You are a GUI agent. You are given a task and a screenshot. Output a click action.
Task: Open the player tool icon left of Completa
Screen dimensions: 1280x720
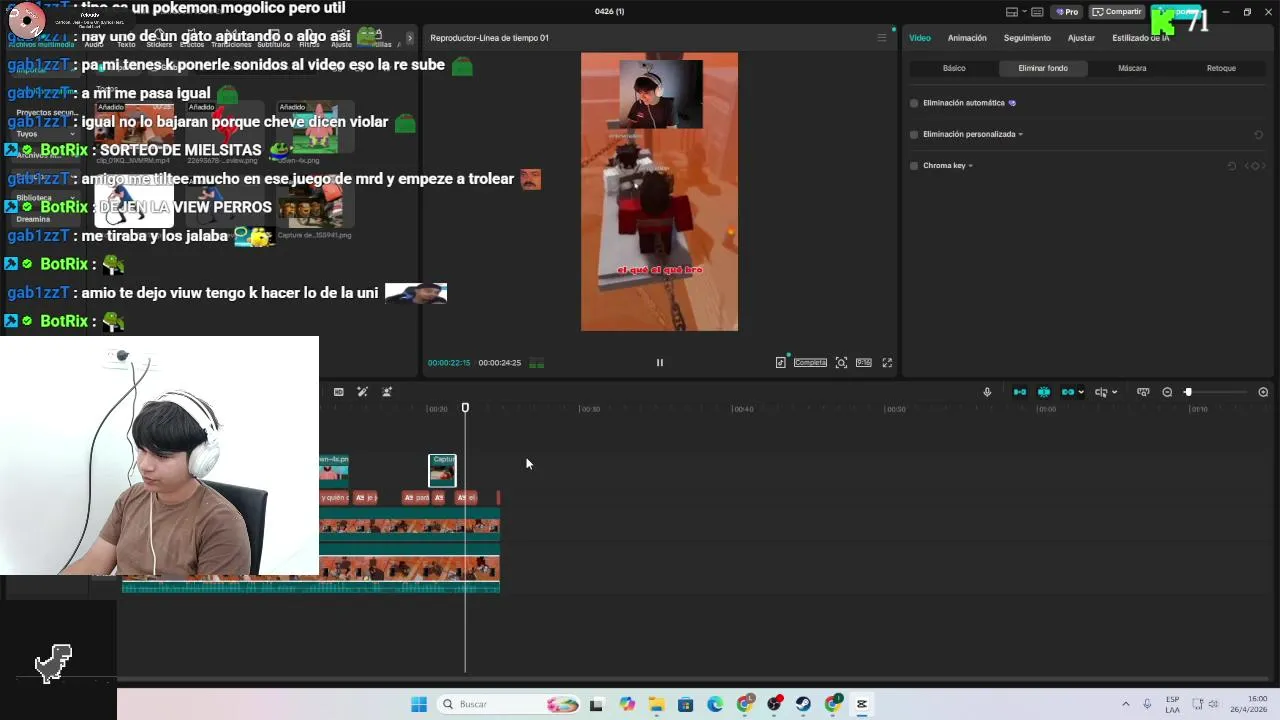[780, 363]
